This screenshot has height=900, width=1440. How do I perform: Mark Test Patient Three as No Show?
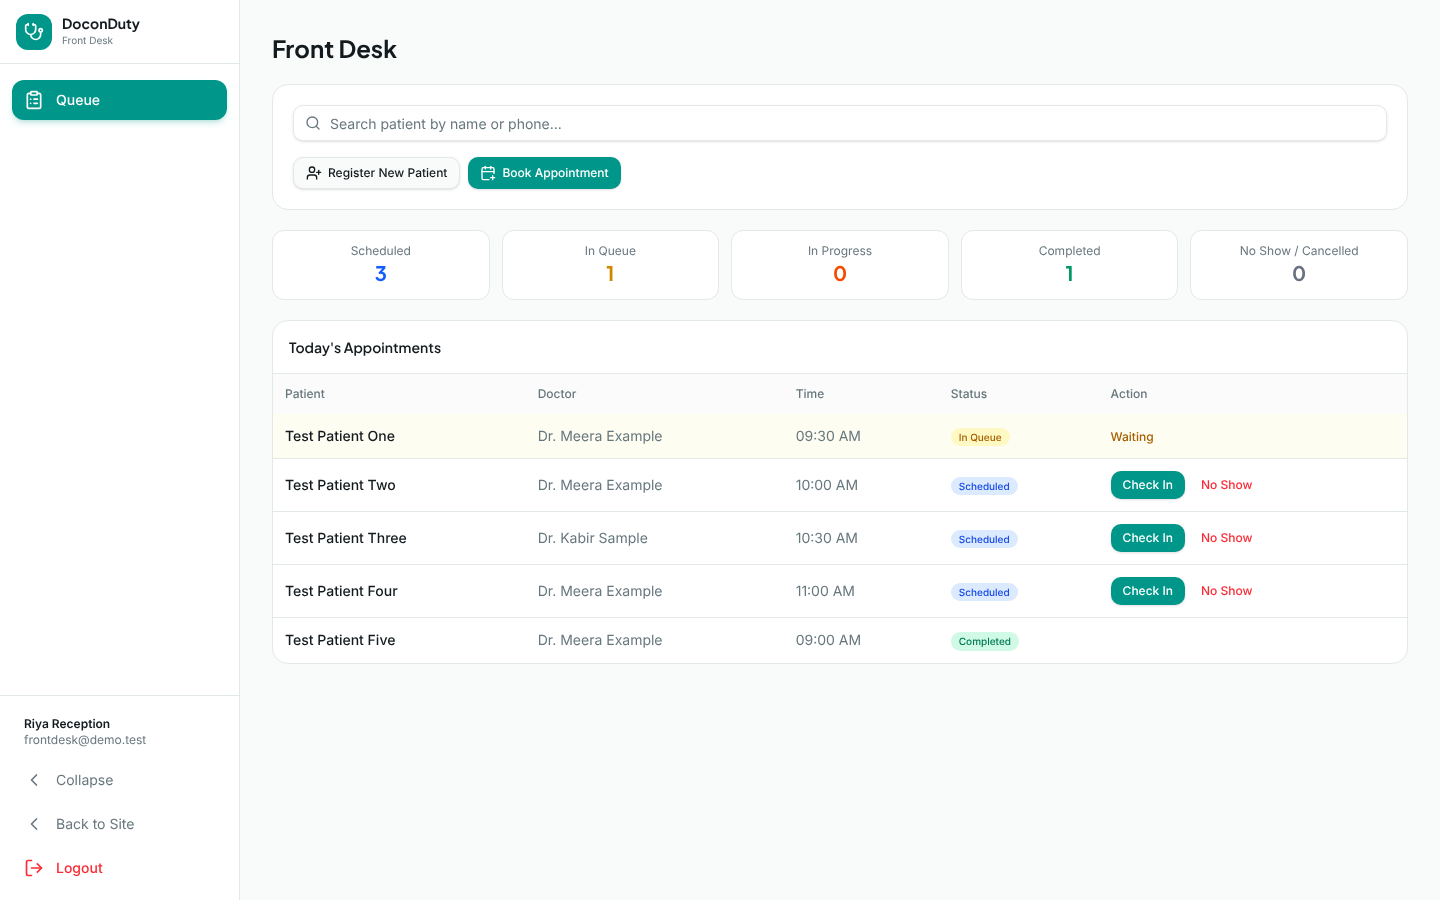(x=1226, y=538)
